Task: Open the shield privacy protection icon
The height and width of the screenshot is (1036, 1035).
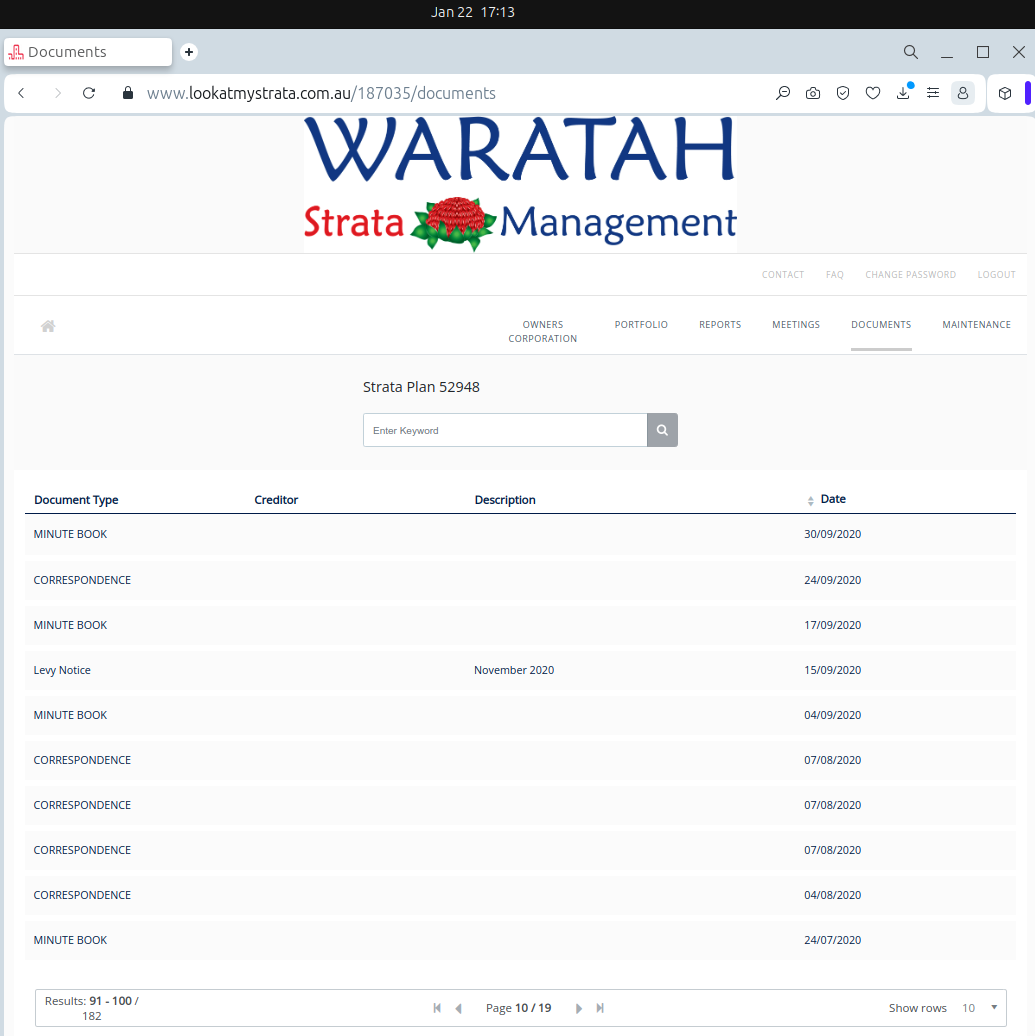Action: pyautogui.click(x=843, y=93)
